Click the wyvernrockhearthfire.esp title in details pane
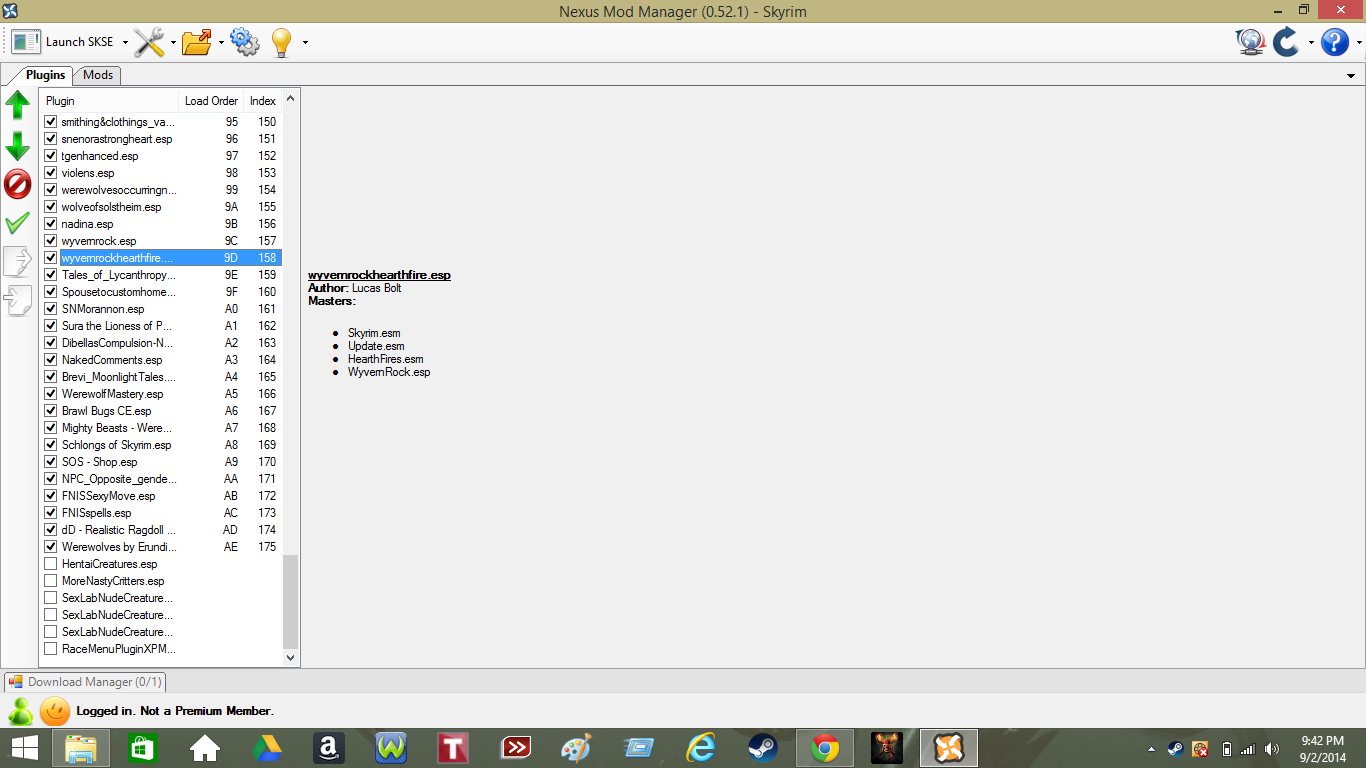Image resolution: width=1366 pixels, height=768 pixels. [379, 275]
